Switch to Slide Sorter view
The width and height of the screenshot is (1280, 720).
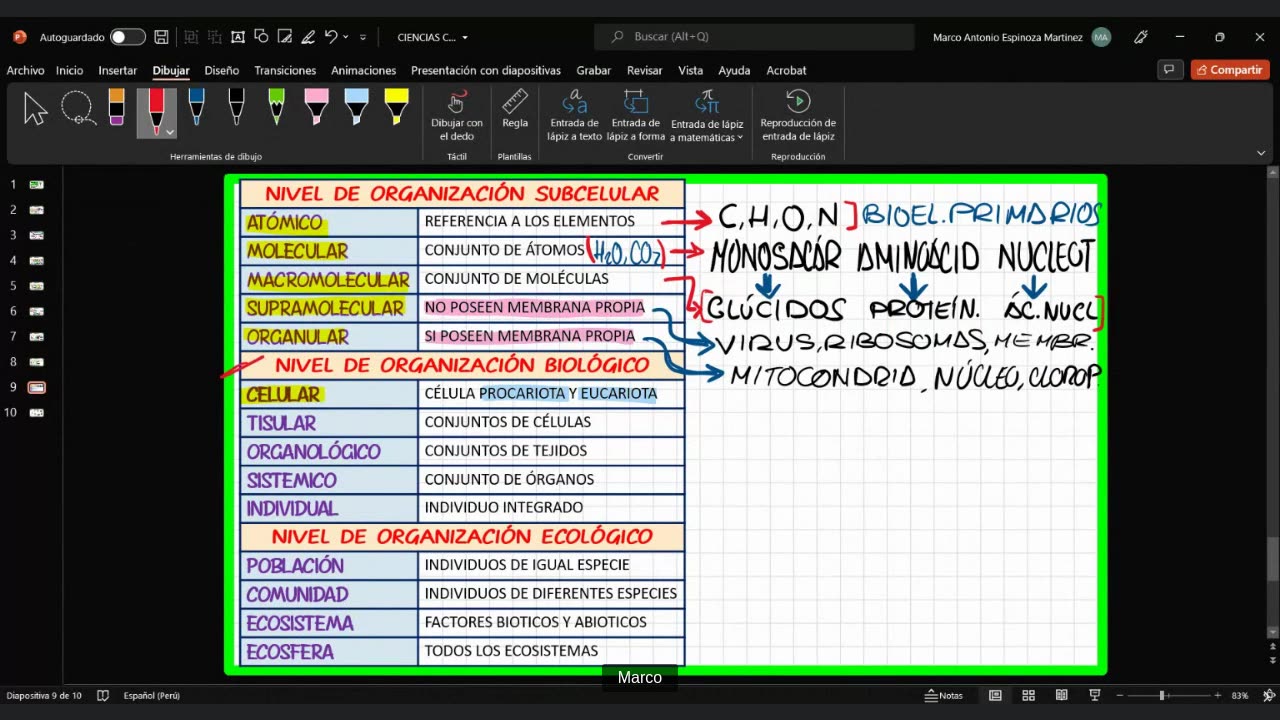pyautogui.click(x=1028, y=695)
